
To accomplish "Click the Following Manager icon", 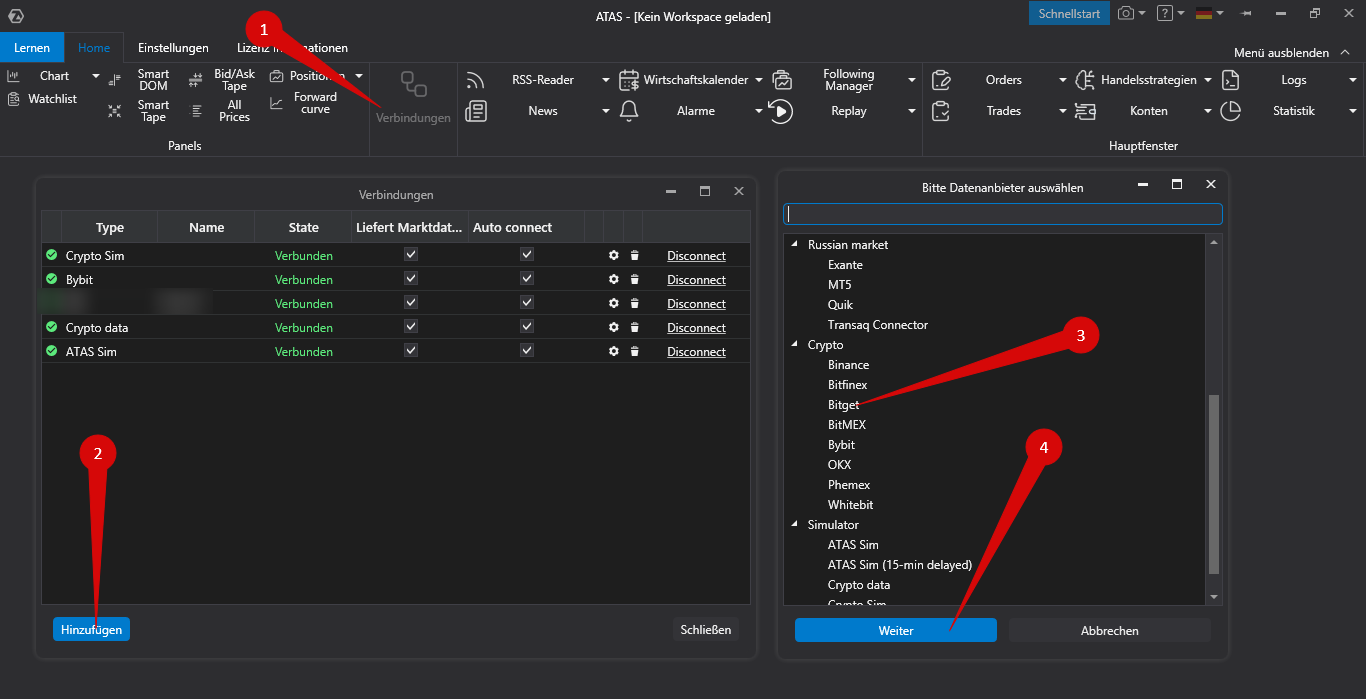I will [781, 80].
